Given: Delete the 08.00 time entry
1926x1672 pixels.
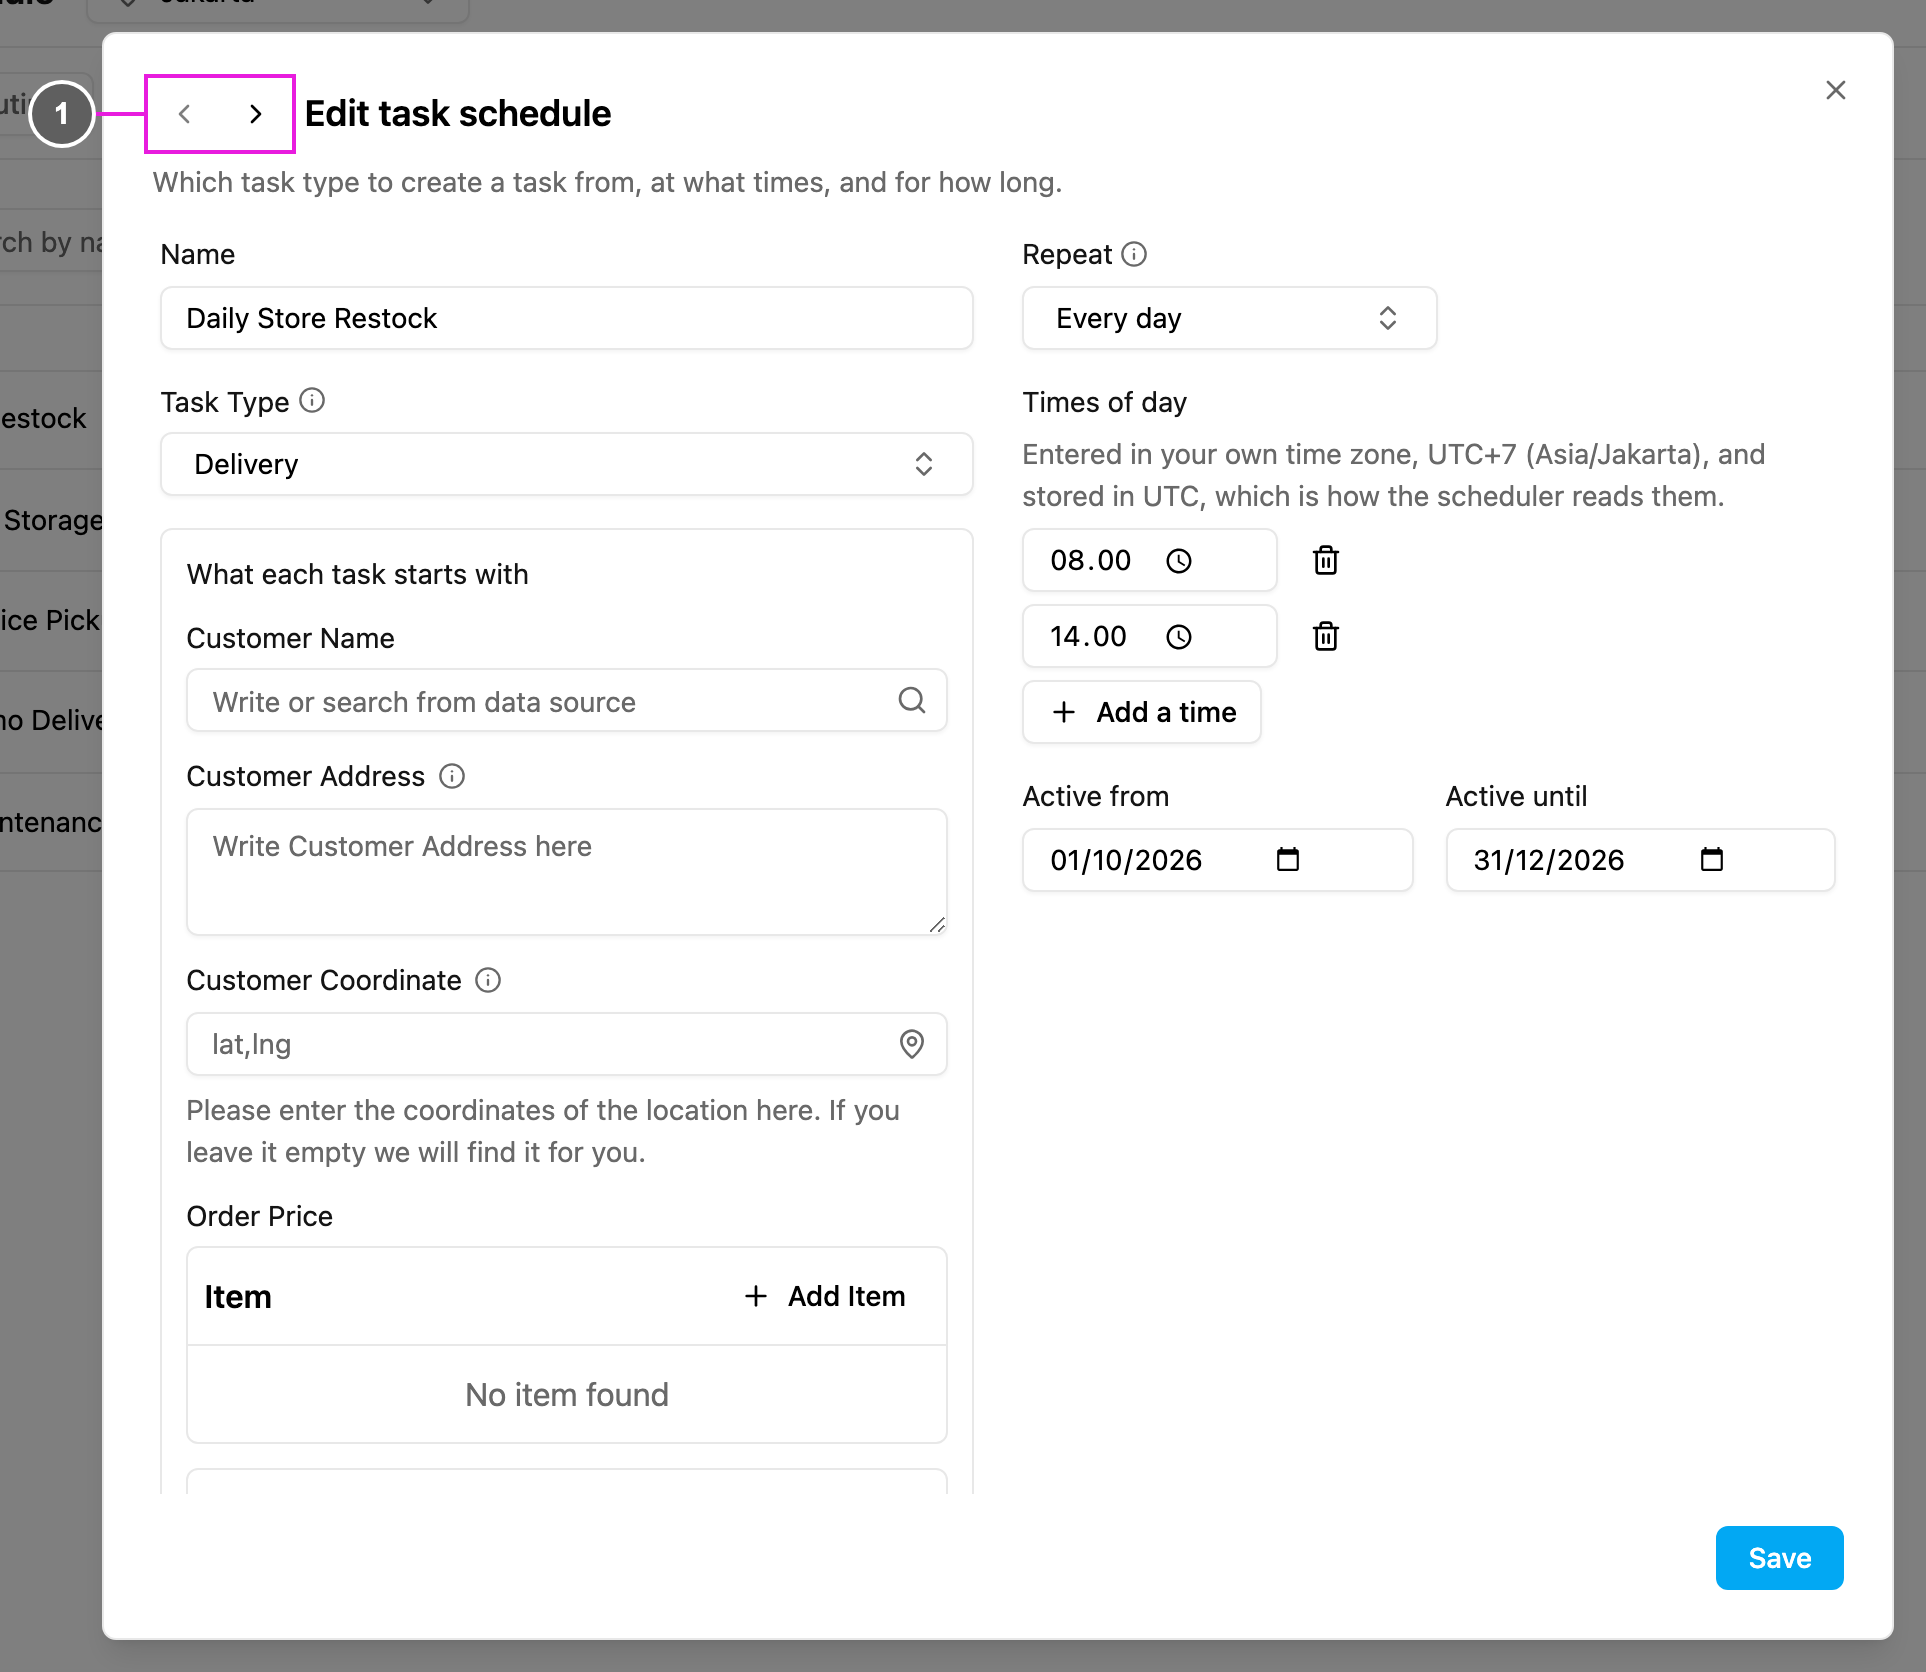Looking at the screenshot, I should (x=1326, y=560).
